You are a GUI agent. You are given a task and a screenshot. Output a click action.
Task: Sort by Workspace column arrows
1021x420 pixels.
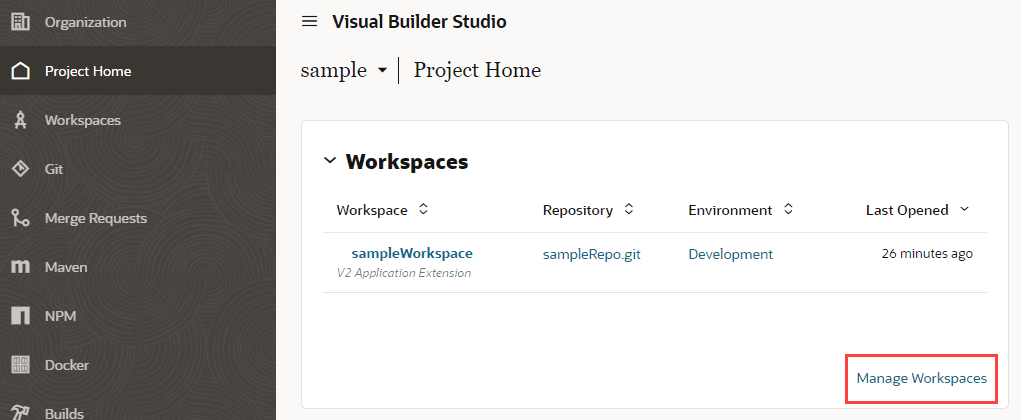tap(423, 210)
